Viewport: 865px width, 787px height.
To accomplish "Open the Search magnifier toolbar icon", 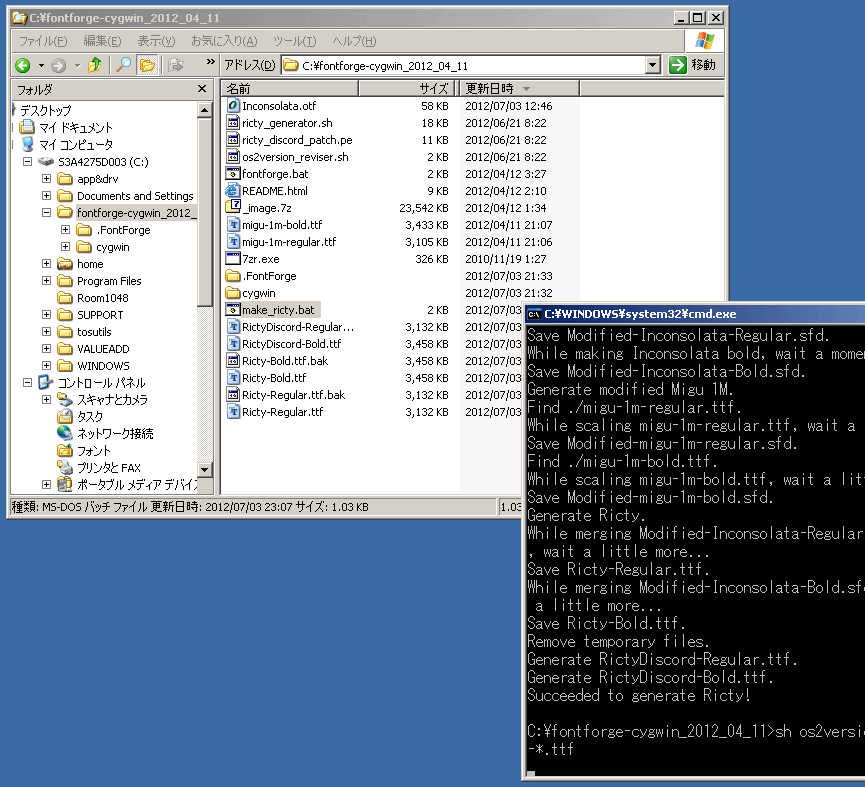I will pos(124,65).
